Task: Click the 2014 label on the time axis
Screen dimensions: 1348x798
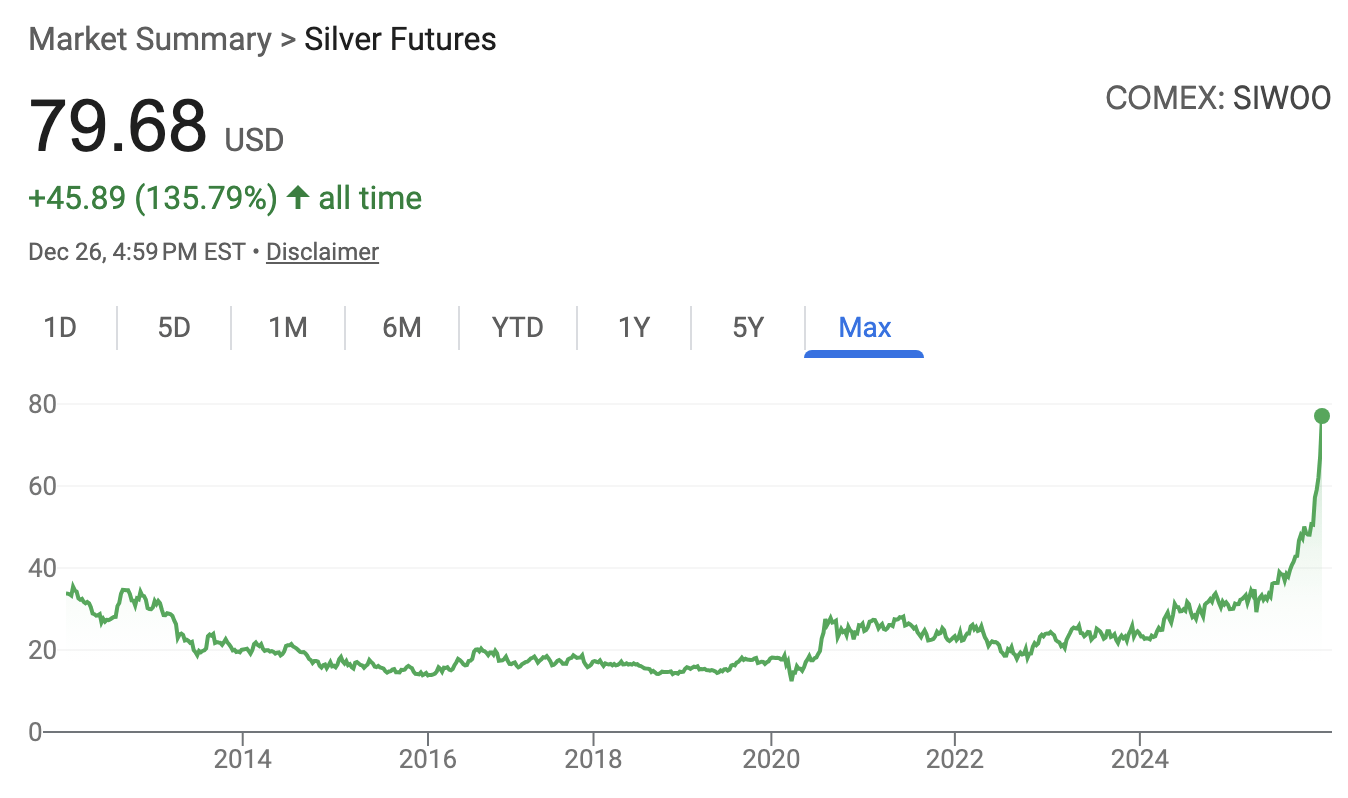Action: pyautogui.click(x=243, y=760)
